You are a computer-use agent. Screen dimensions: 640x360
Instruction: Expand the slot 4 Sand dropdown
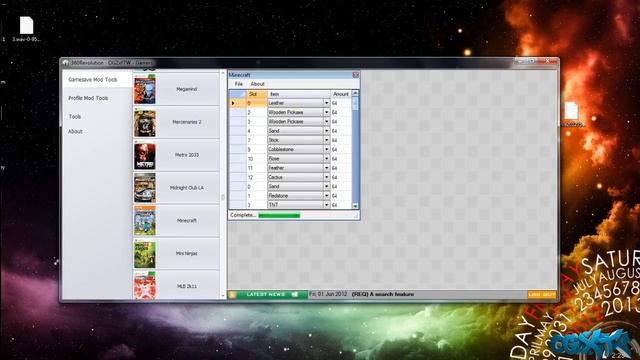pos(326,131)
